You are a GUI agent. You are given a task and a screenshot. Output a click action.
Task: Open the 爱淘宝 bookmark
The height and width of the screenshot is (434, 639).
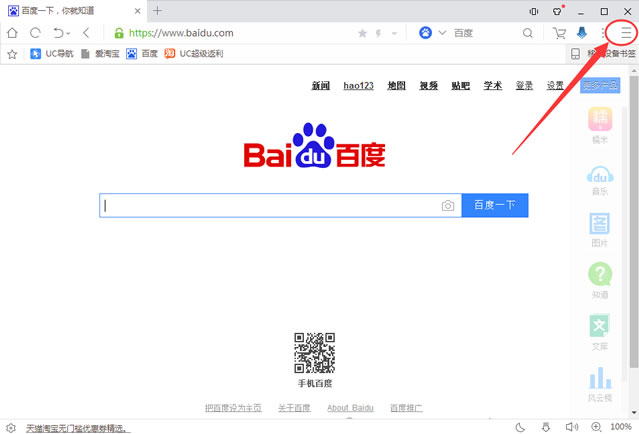(x=100, y=53)
